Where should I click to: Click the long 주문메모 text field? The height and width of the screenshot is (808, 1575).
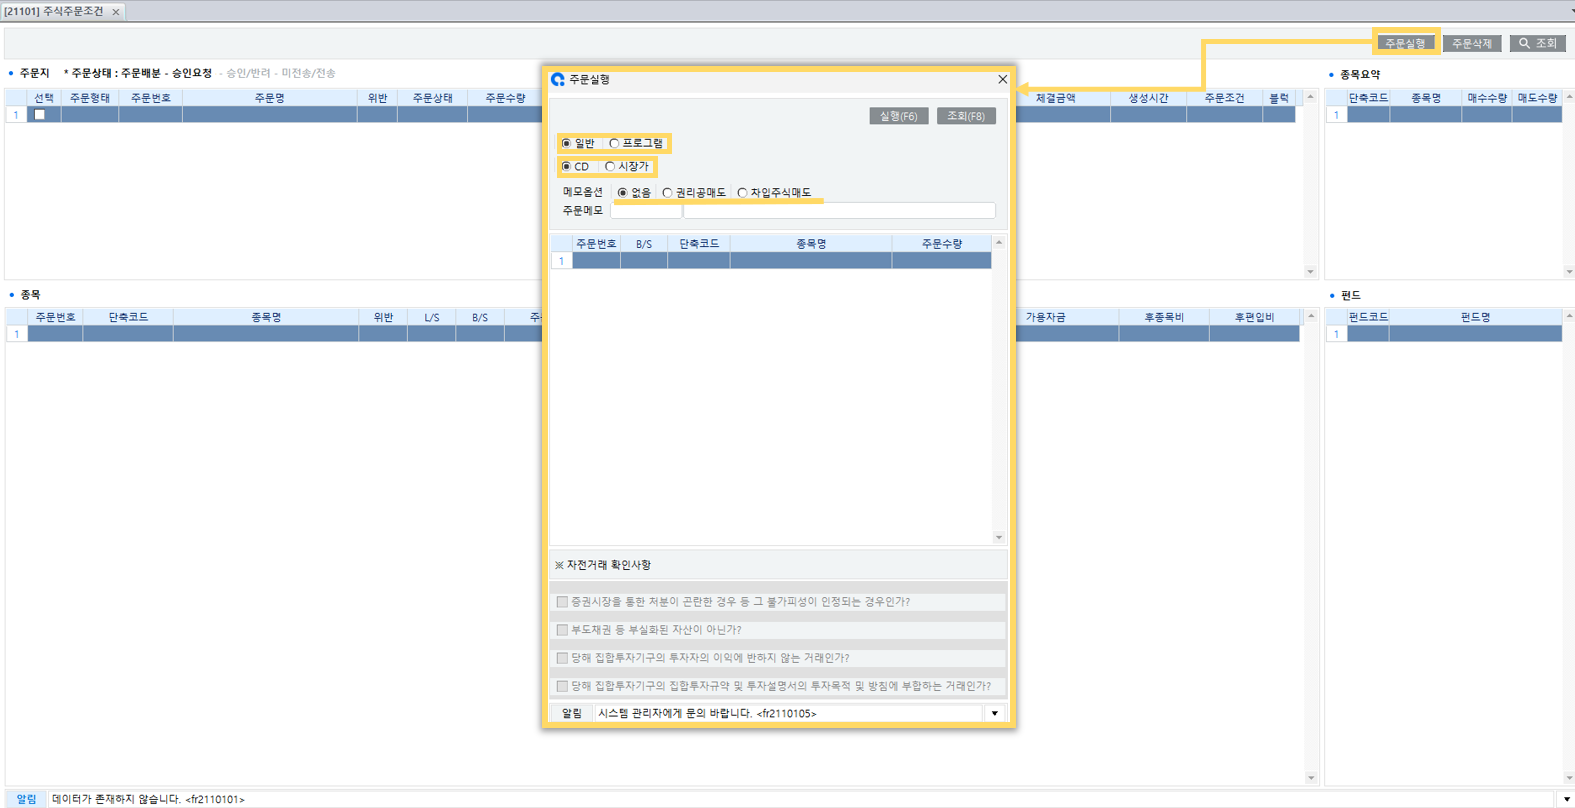(x=839, y=210)
